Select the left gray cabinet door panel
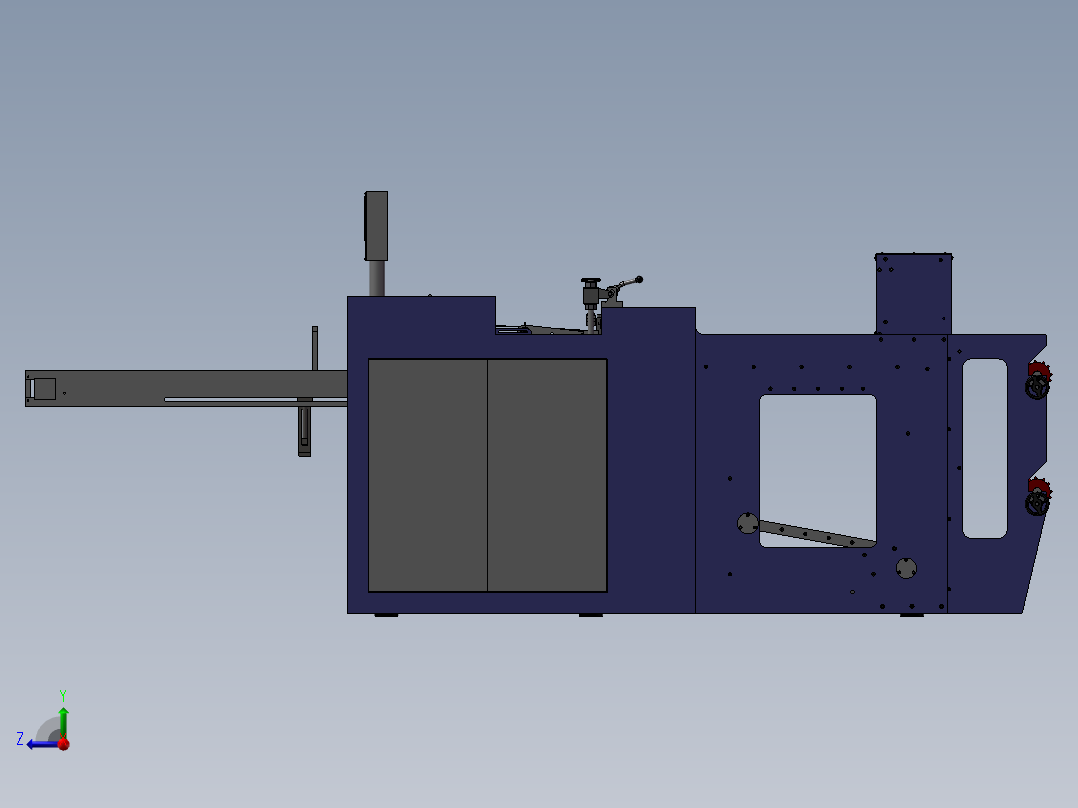Viewport: 1078px width, 808px height. pos(428,475)
